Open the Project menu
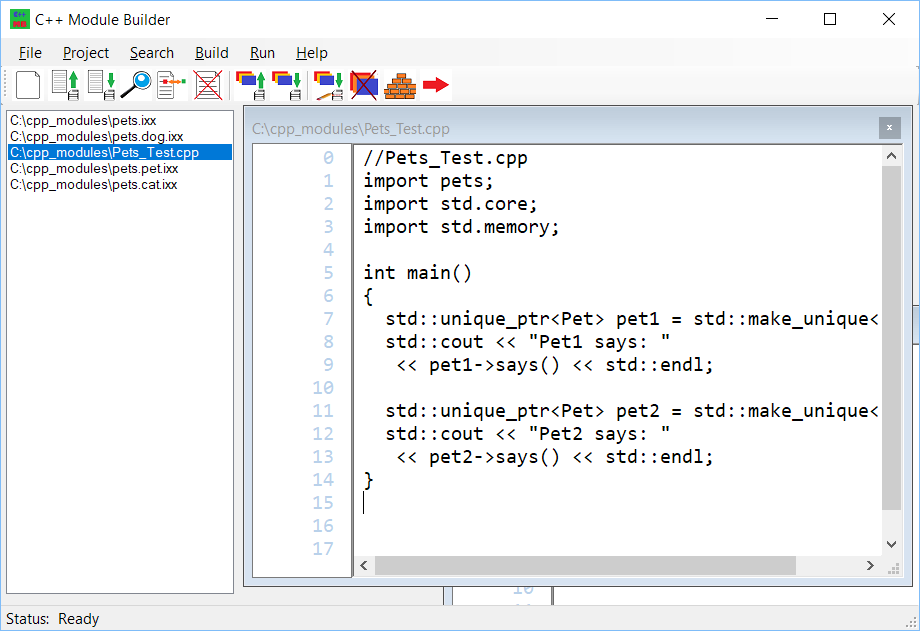 (86, 53)
